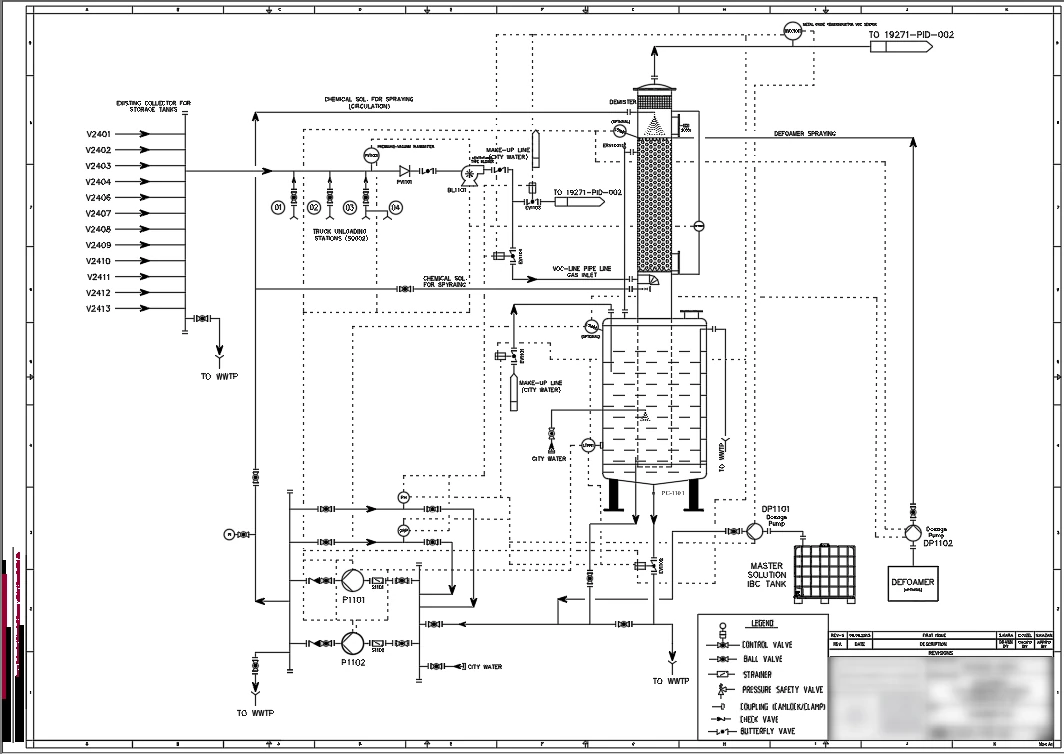Click the V2410 tank label
Viewport: 1064px width, 754px height.
tap(98, 261)
